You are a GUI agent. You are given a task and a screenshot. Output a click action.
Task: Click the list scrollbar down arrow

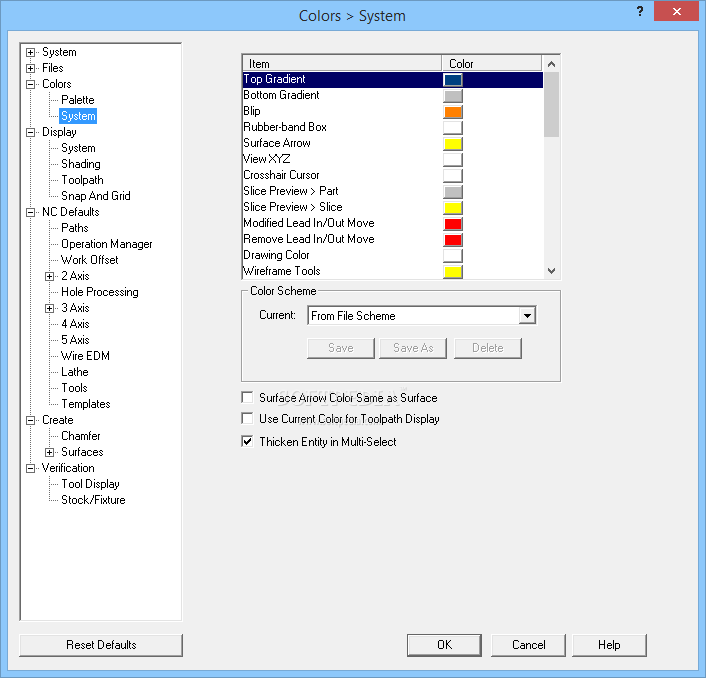coord(551,271)
